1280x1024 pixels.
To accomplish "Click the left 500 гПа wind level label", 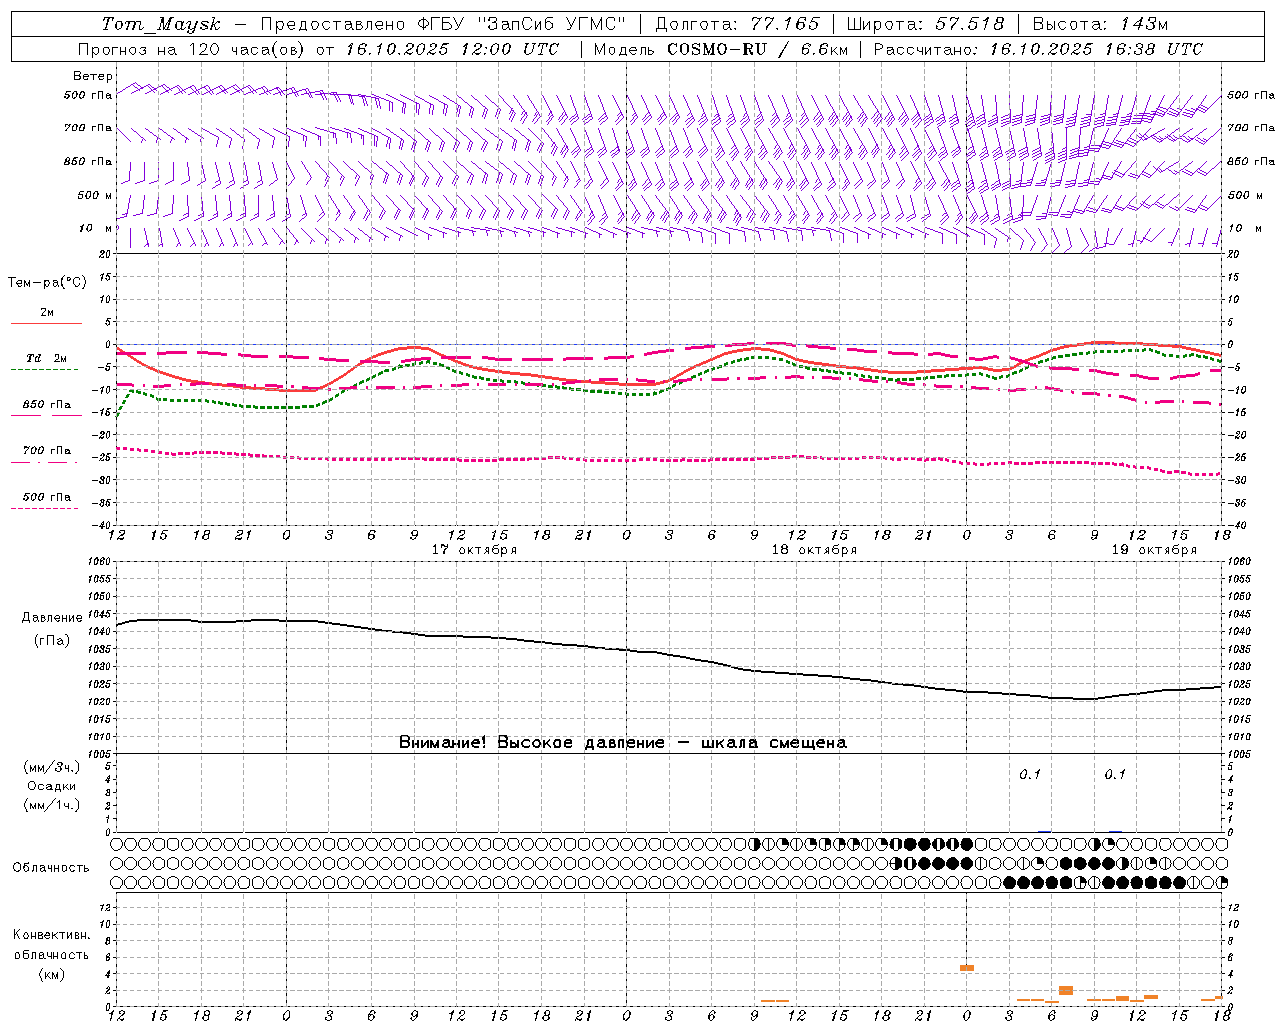I will coord(88,96).
